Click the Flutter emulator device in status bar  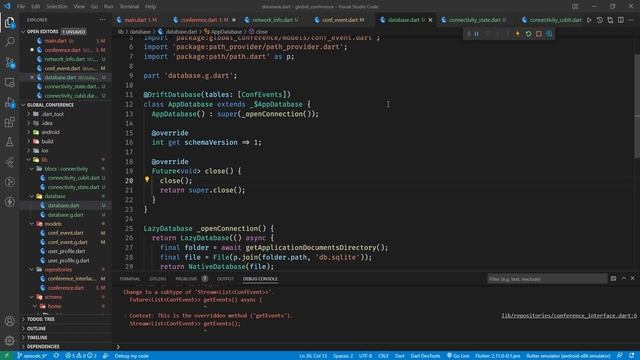pos(568,356)
